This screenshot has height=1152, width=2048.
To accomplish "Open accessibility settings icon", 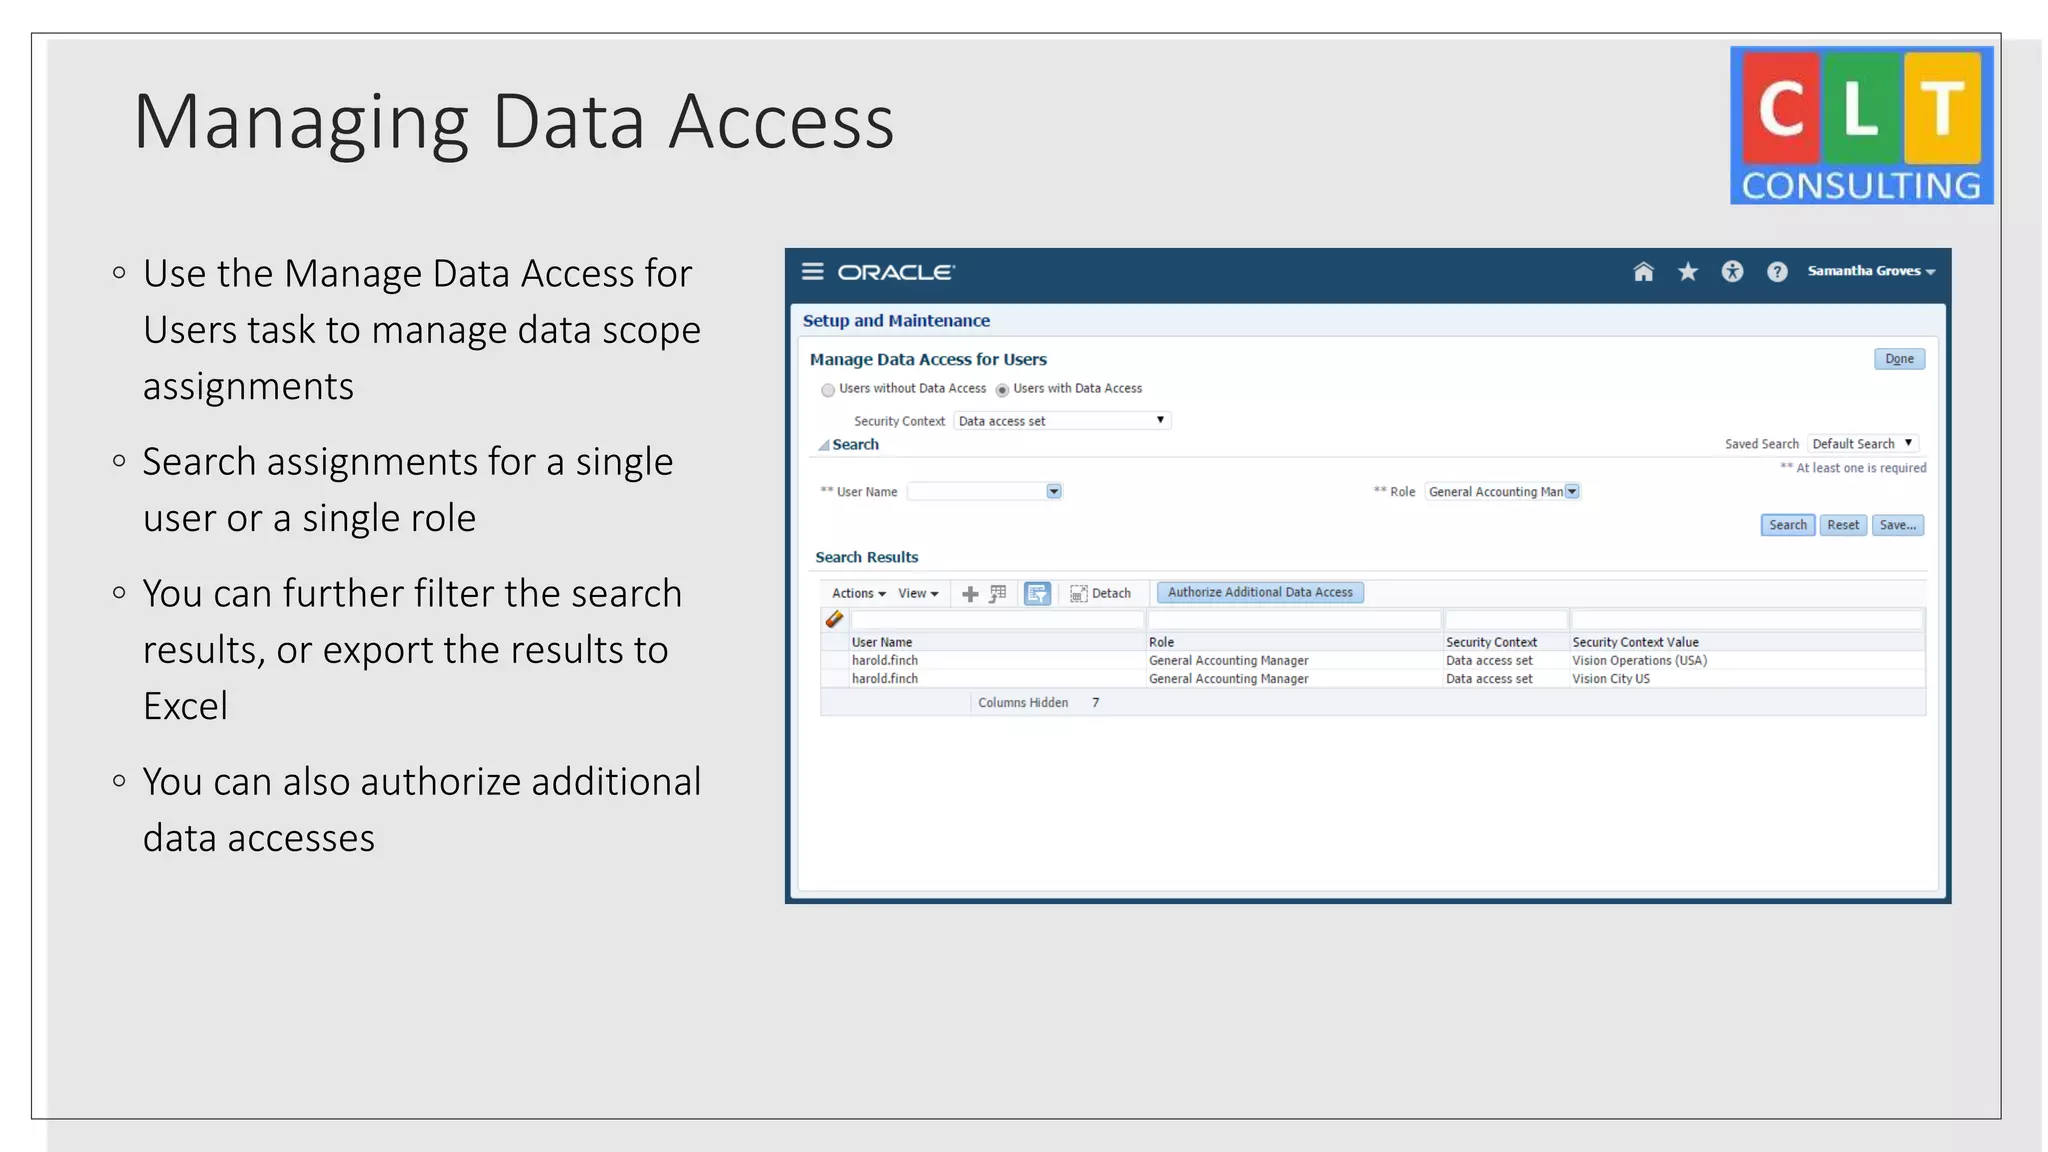I will coord(1732,272).
